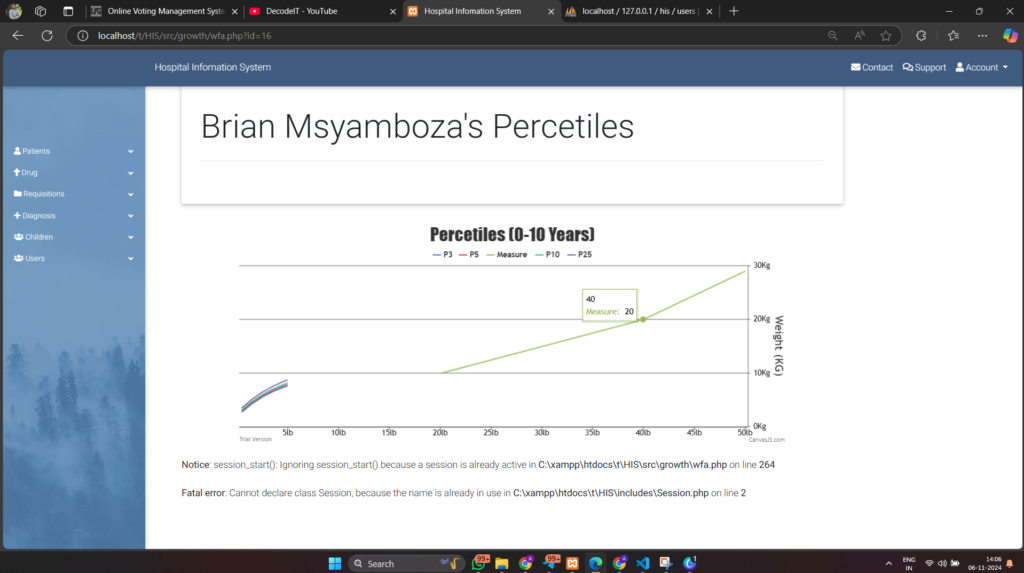
Task: Toggle the P3 series in chart legend
Action: pyautogui.click(x=442, y=255)
